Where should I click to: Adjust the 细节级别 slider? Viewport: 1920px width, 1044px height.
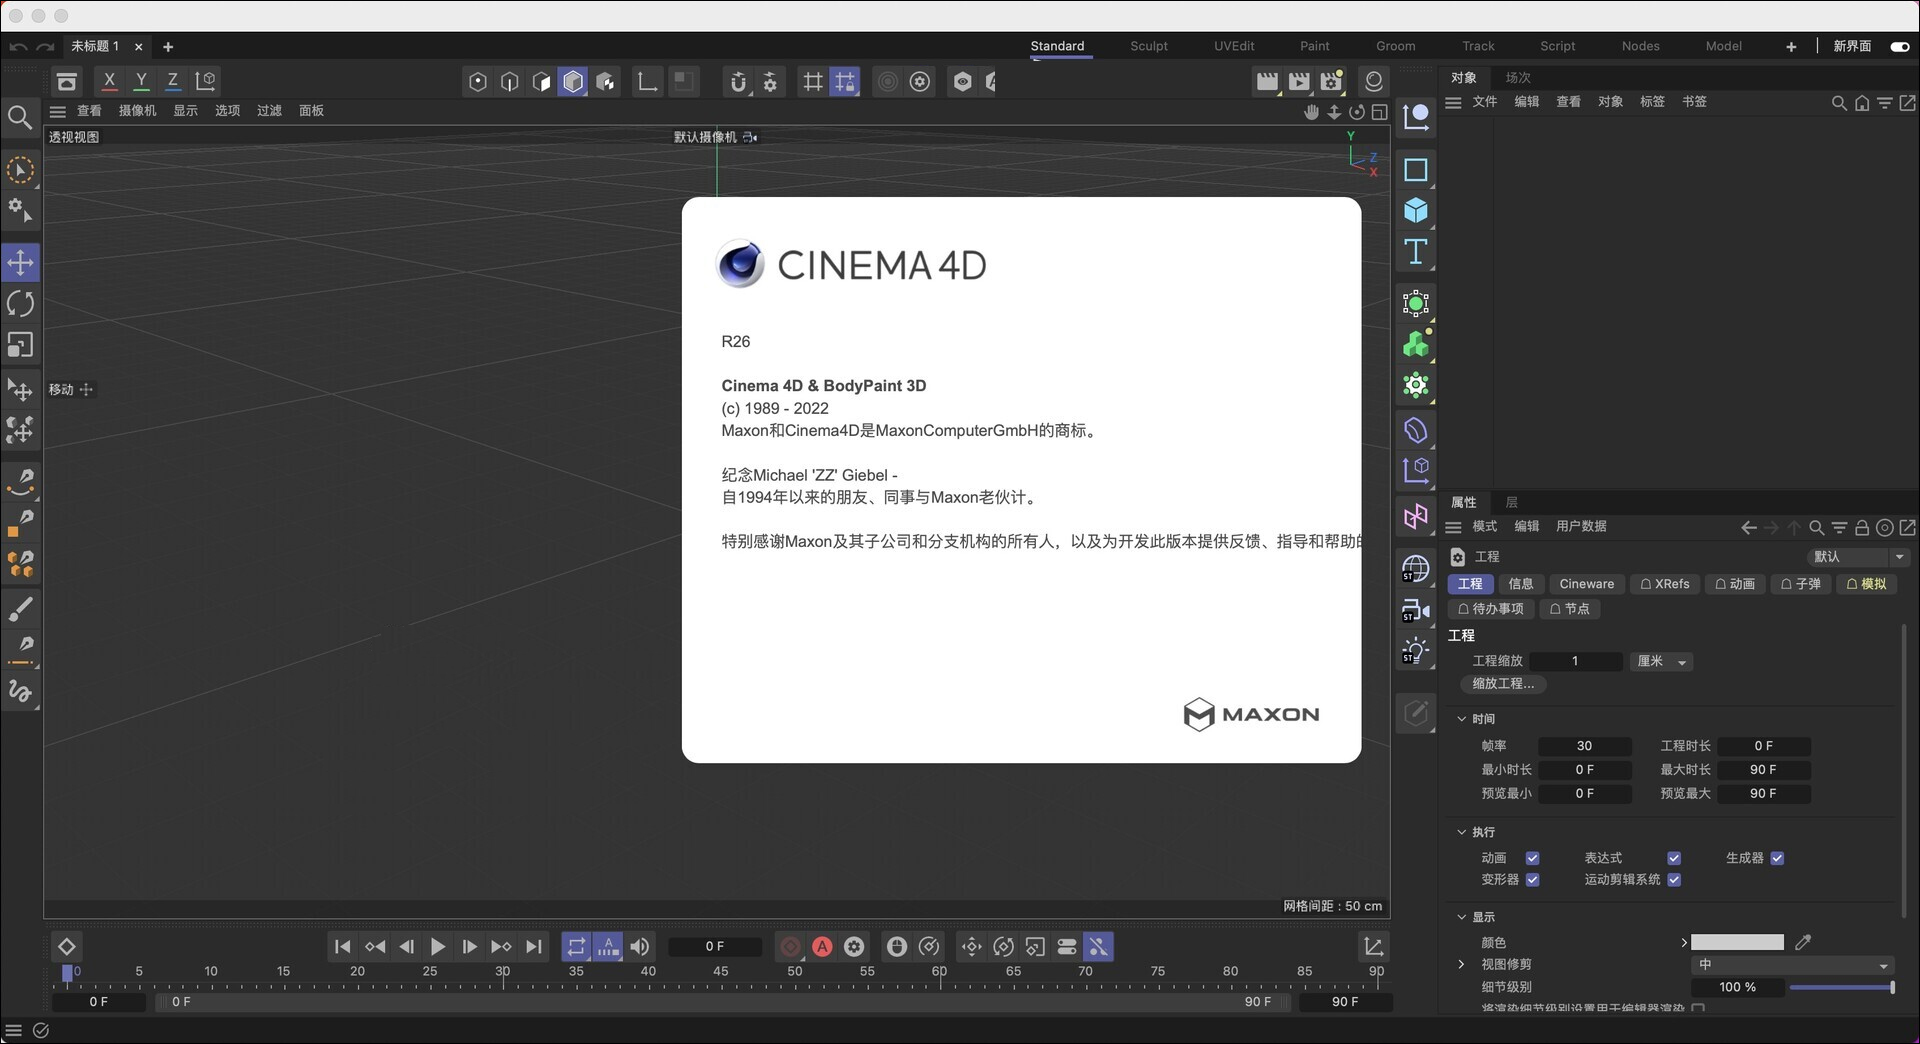[x=1842, y=987]
